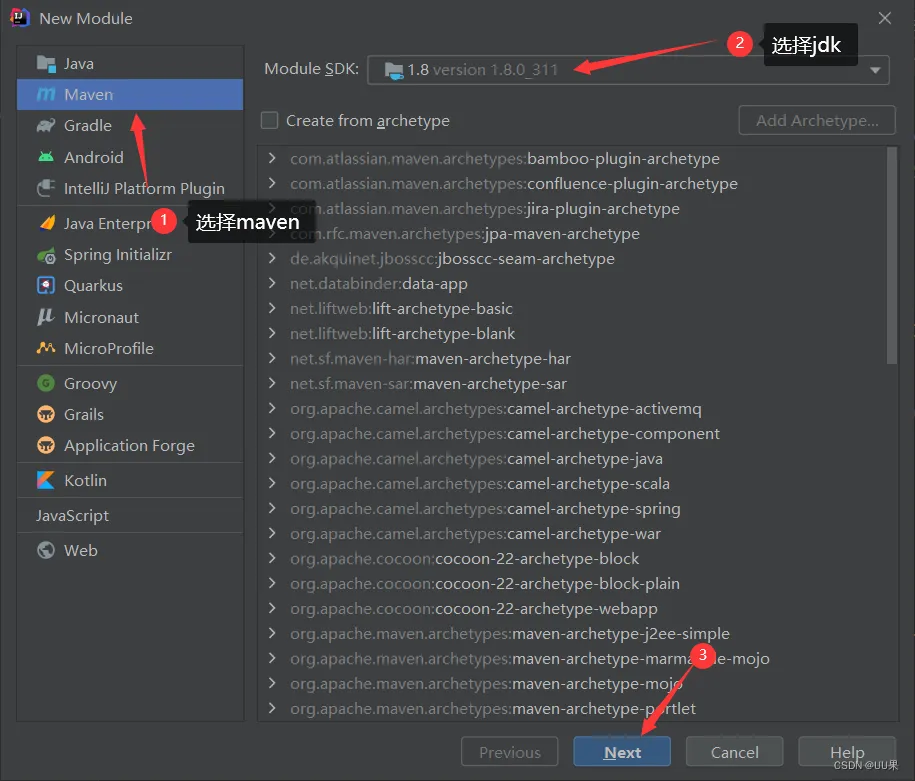
Task: Select JavaScript module type
Action: [x=130, y=515]
